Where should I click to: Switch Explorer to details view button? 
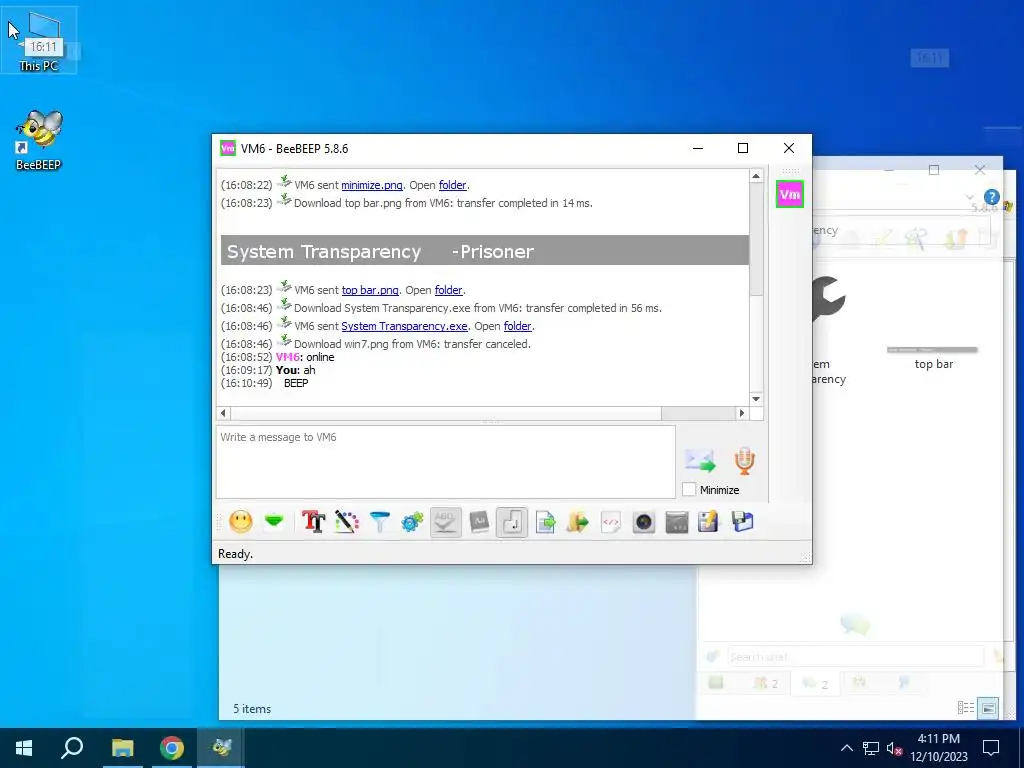pos(965,707)
